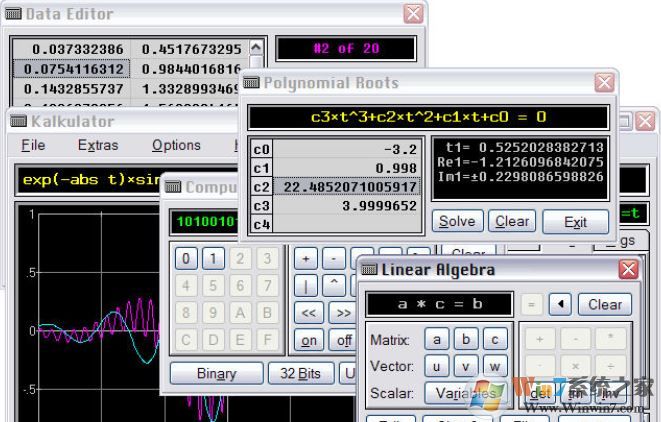Image resolution: width=661 pixels, height=422 pixels.
Task: Click the Polynomial Roots title bar icon
Action: [x=251, y=83]
